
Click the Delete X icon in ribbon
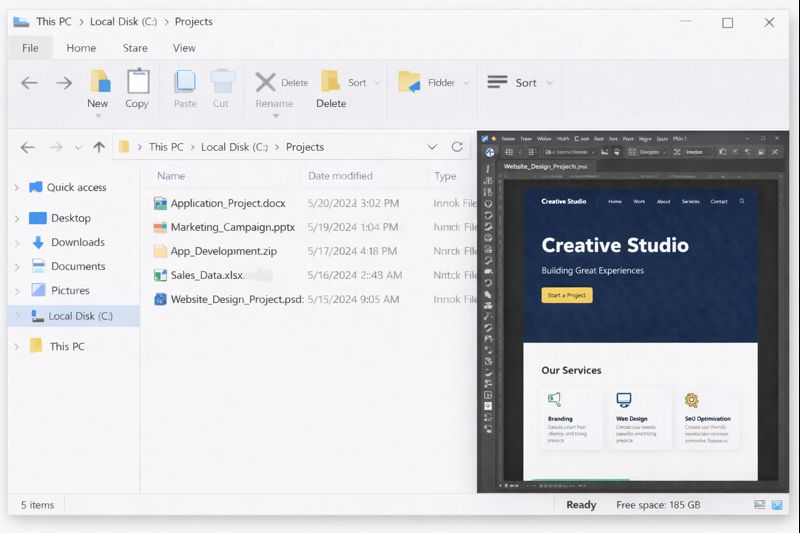pos(265,82)
